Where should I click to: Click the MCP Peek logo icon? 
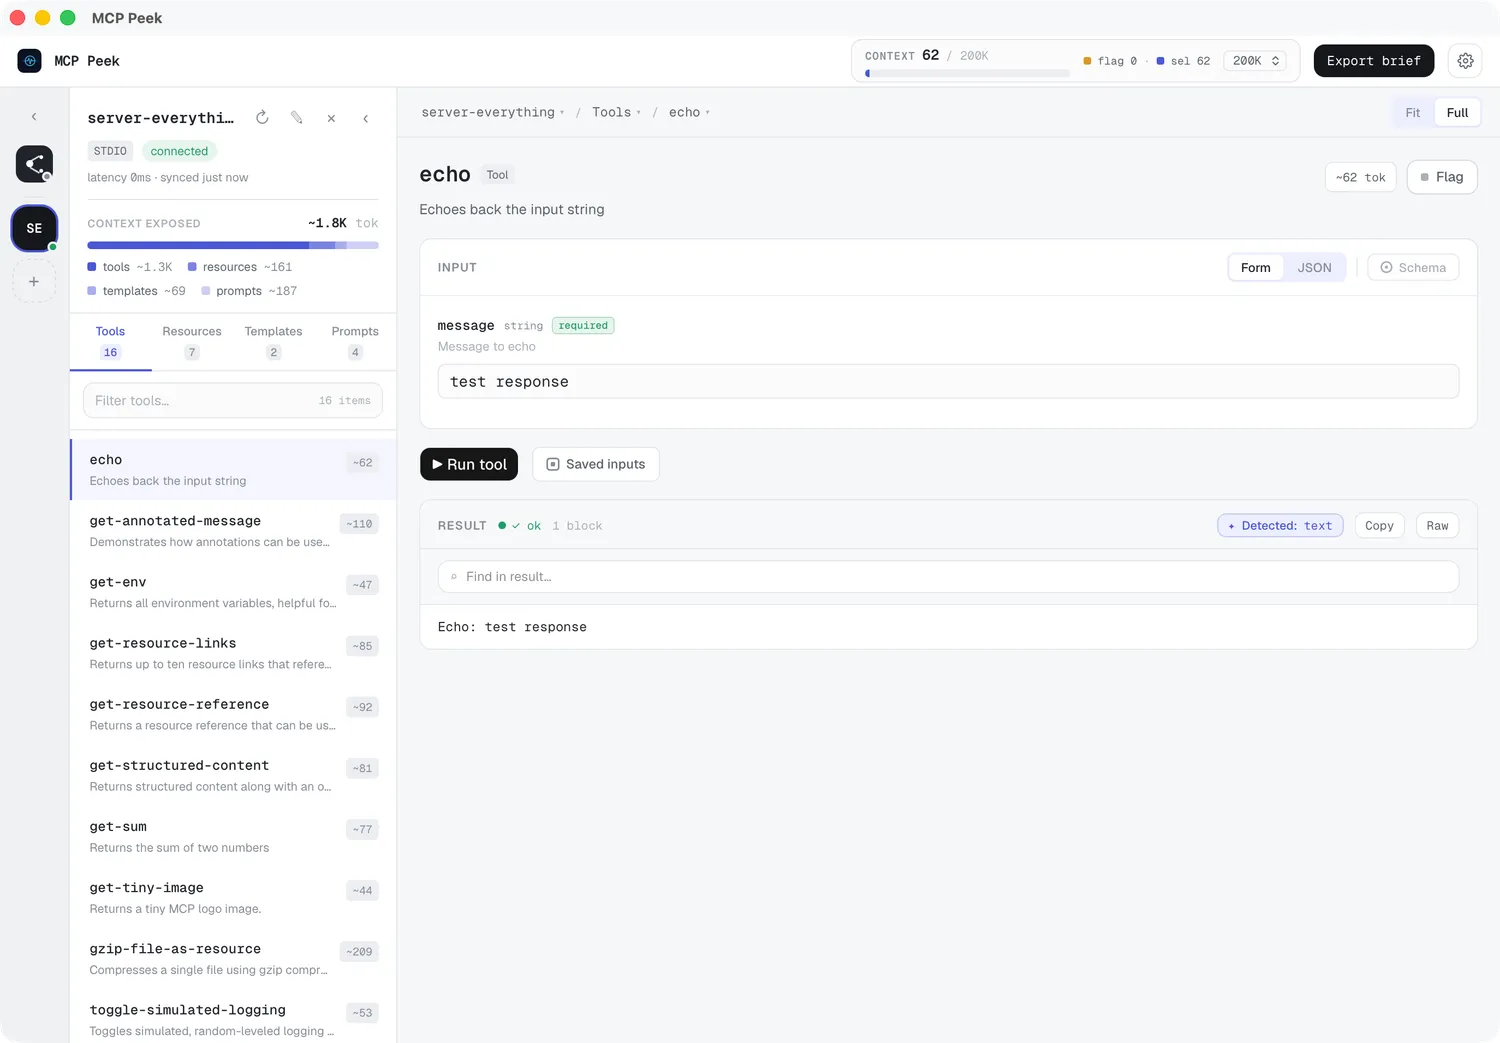(30, 61)
